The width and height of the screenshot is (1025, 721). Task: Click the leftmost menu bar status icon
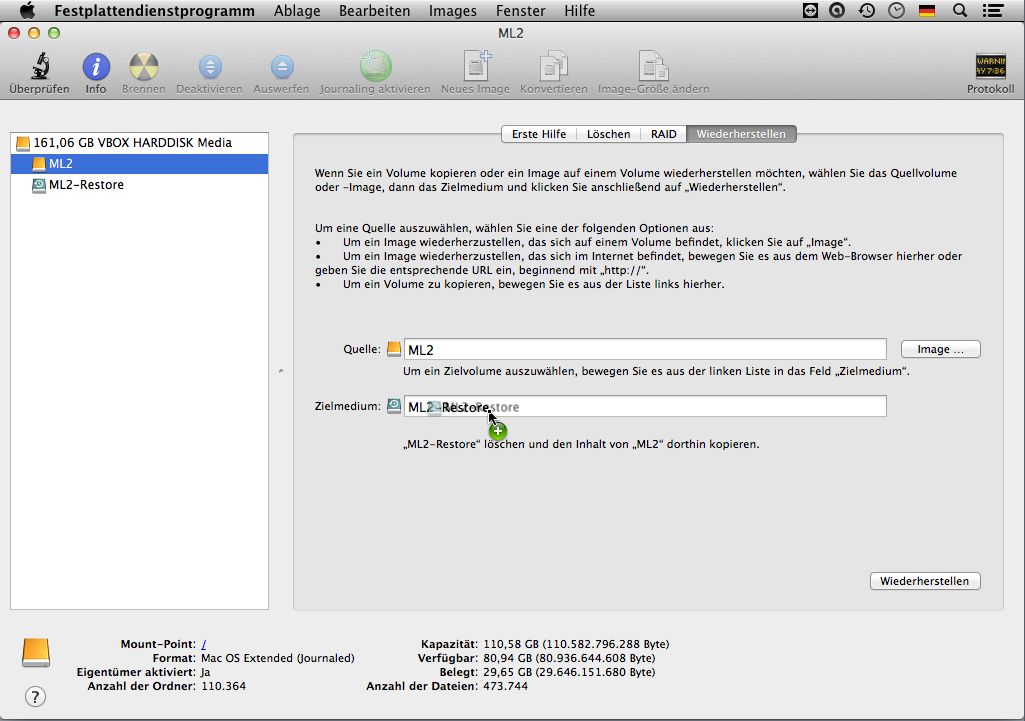click(810, 10)
